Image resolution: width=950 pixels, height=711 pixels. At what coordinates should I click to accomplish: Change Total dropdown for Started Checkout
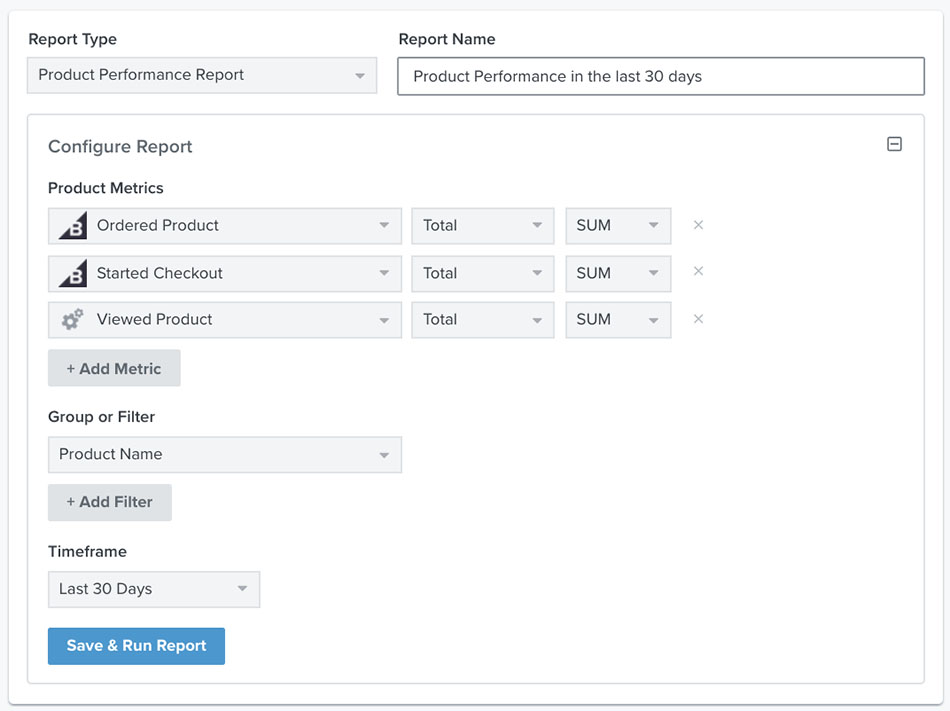pos(482,273)
